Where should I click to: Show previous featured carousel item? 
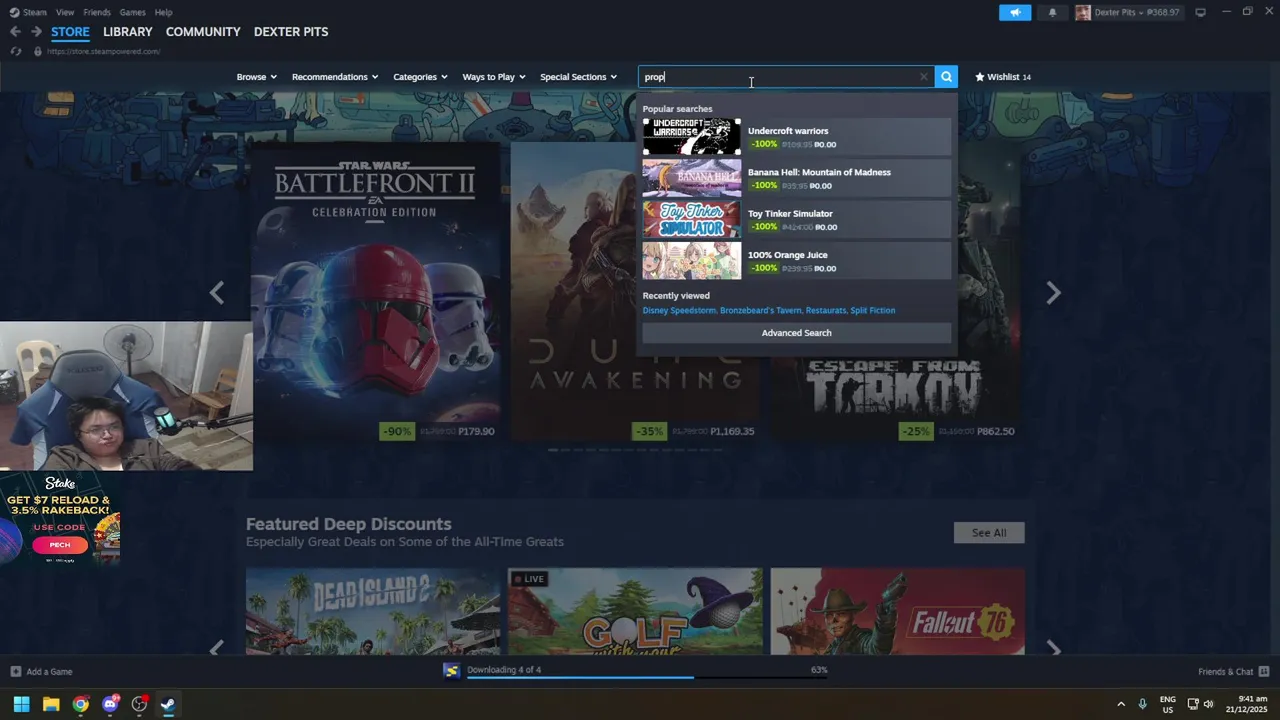pyautogui.click(x=217, y=292)
